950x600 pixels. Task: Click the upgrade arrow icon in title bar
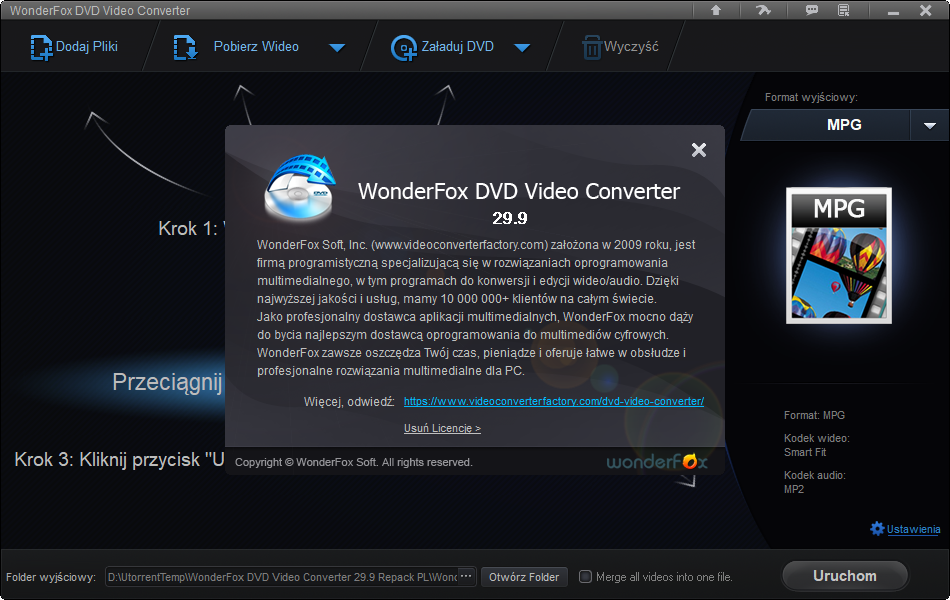click(x=716, y=10)
